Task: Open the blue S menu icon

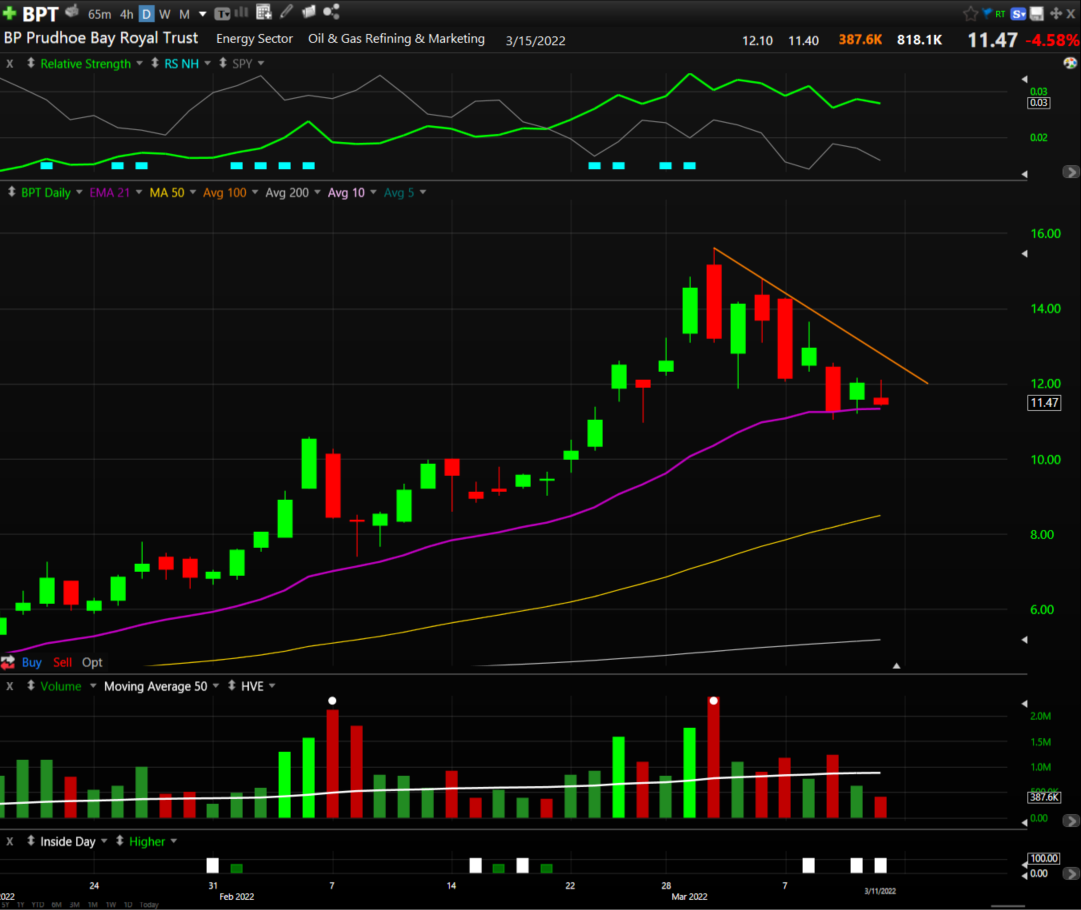Action: point(1018,13)
